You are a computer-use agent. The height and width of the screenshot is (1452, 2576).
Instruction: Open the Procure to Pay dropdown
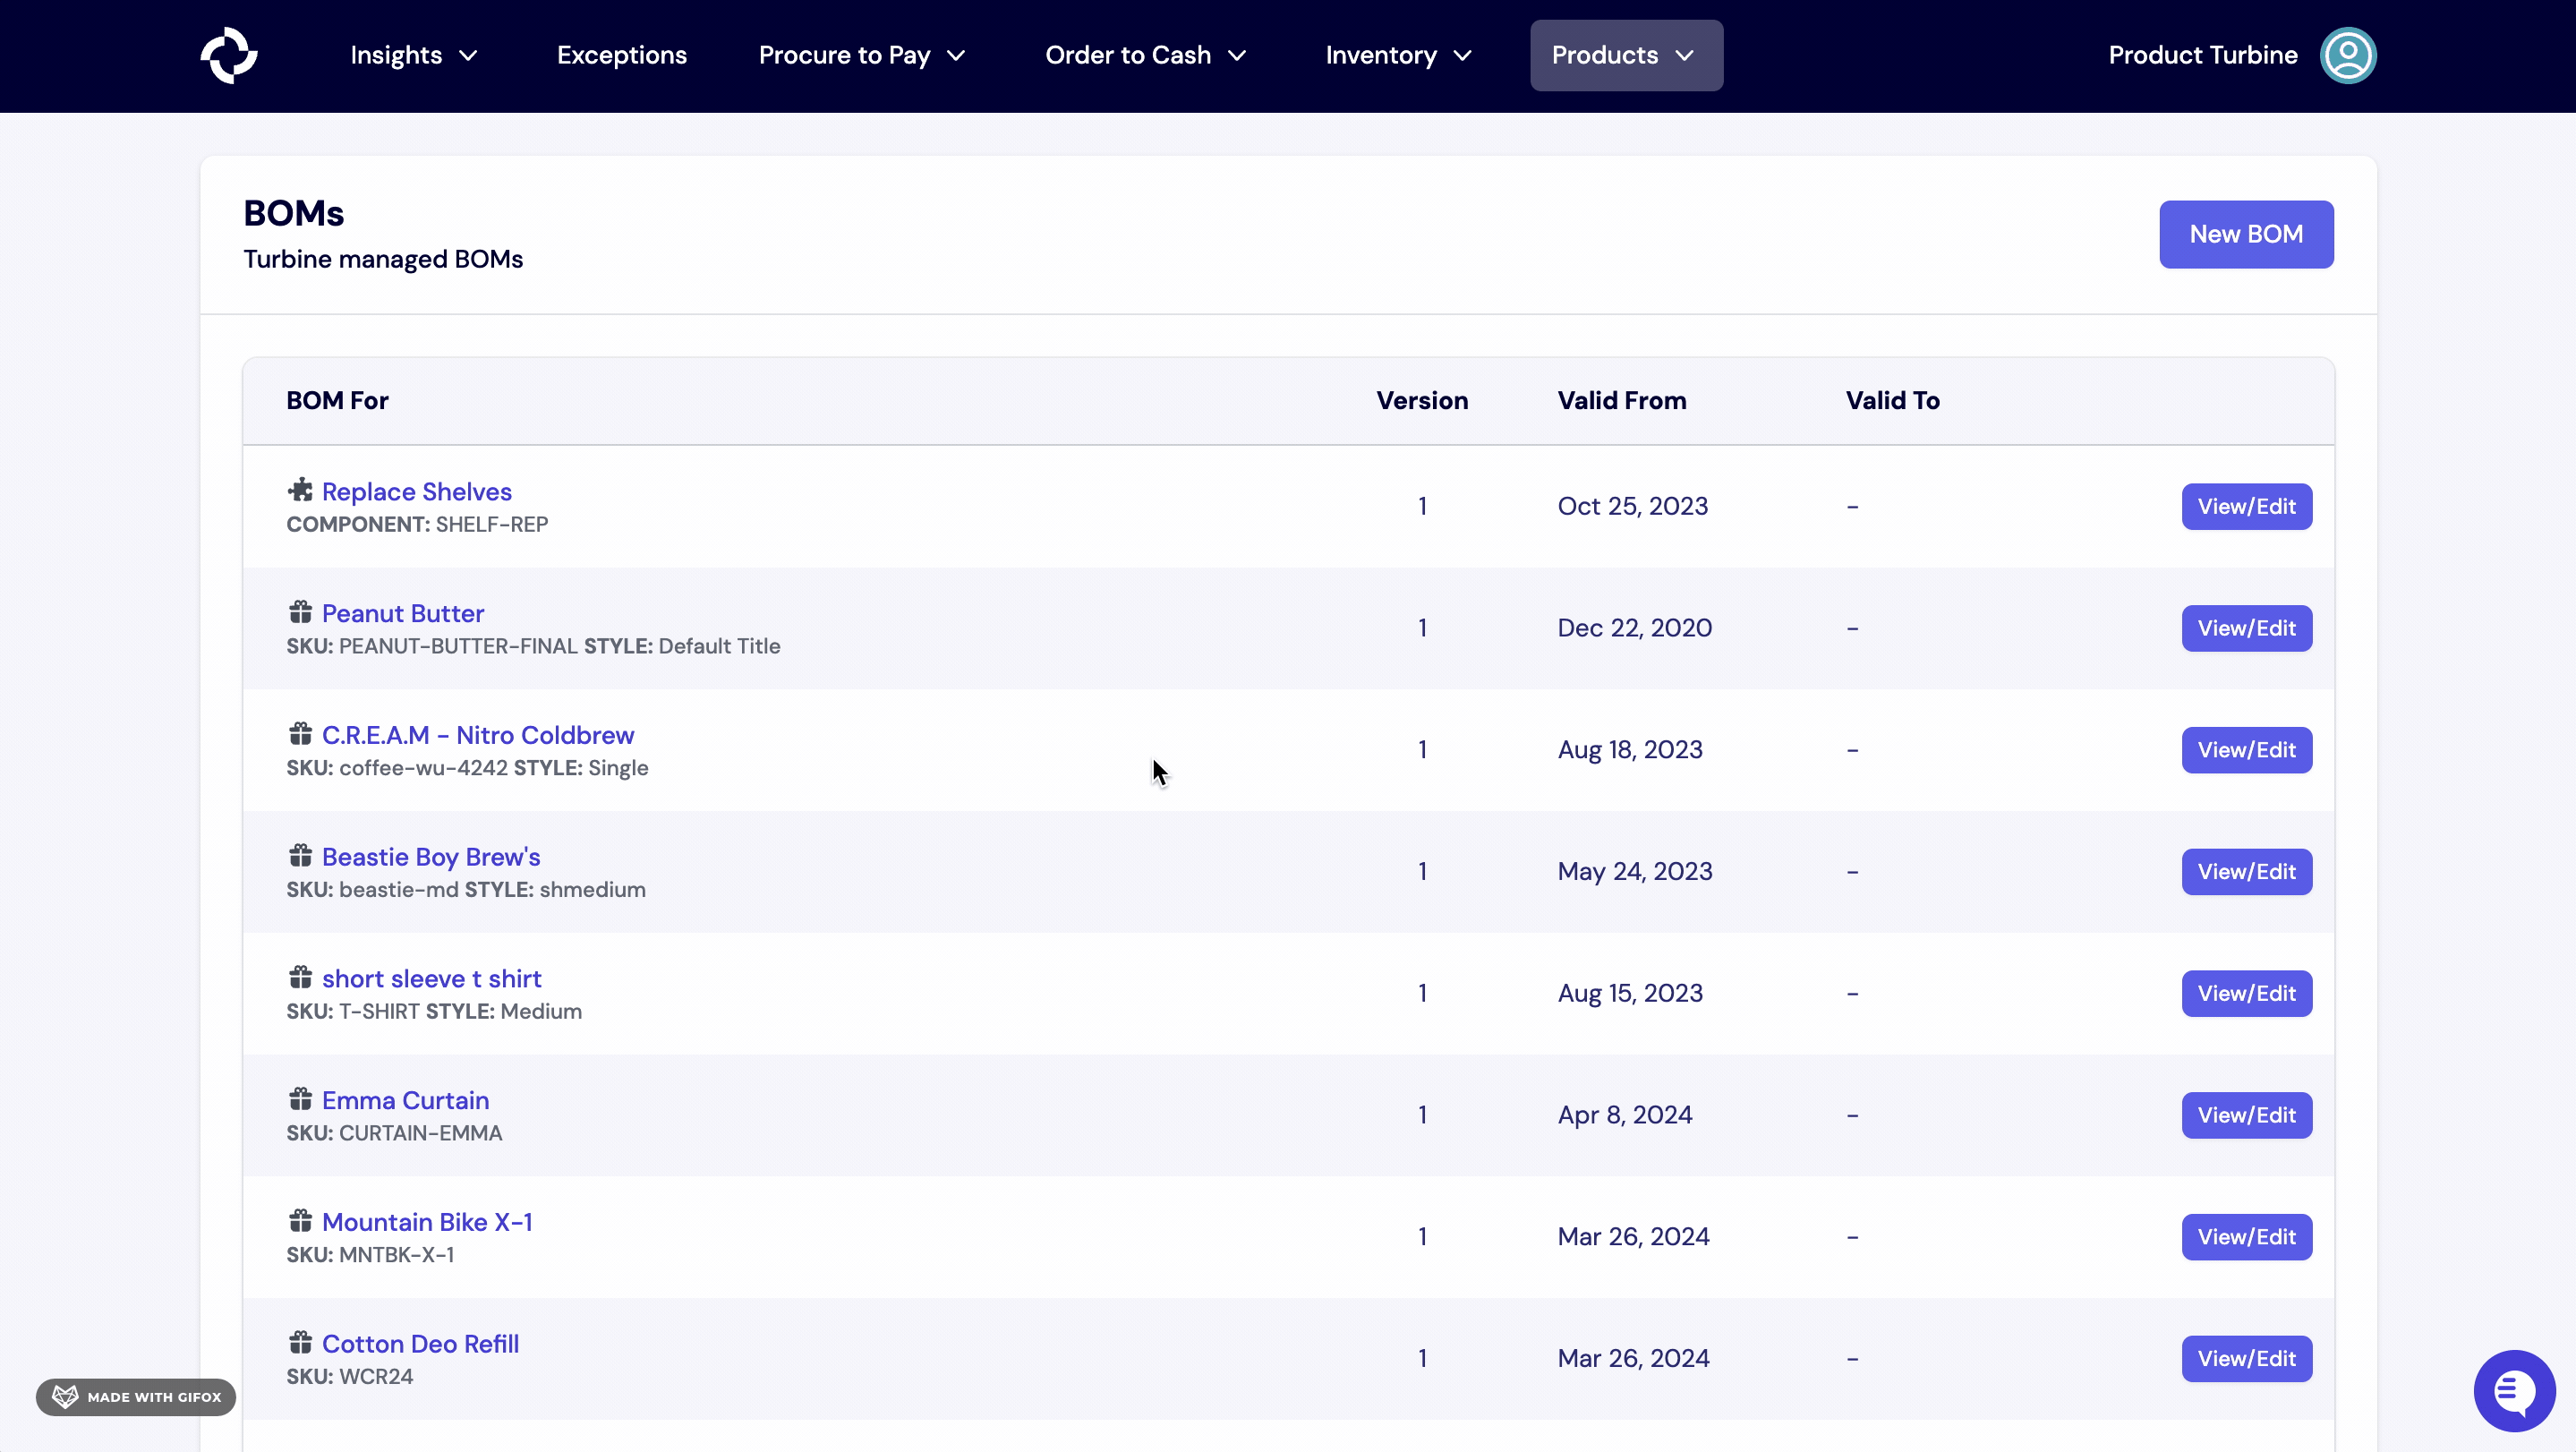tap(861, 55)
